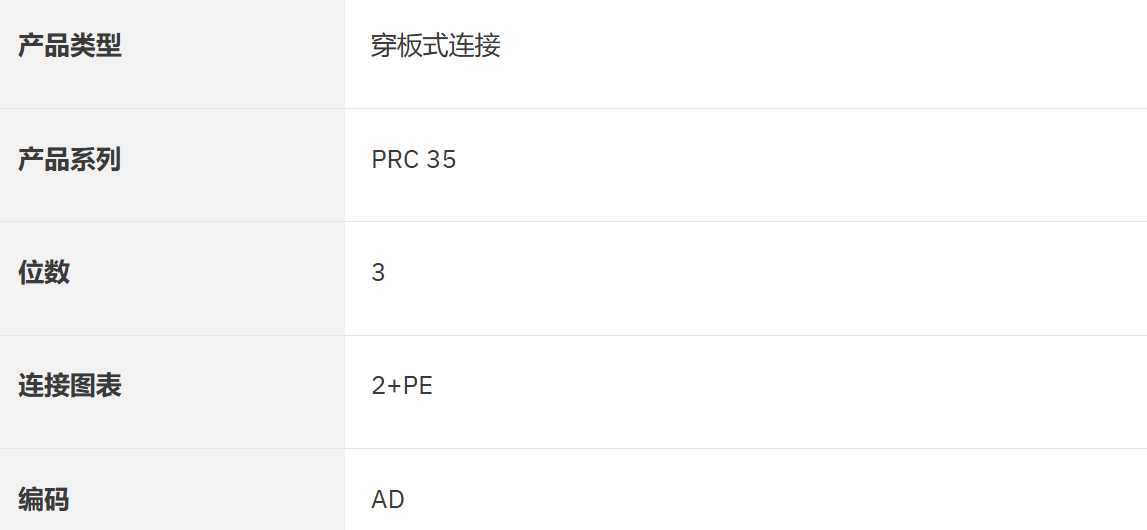Click the character 表 in 连接图表

tap(109, 386)
